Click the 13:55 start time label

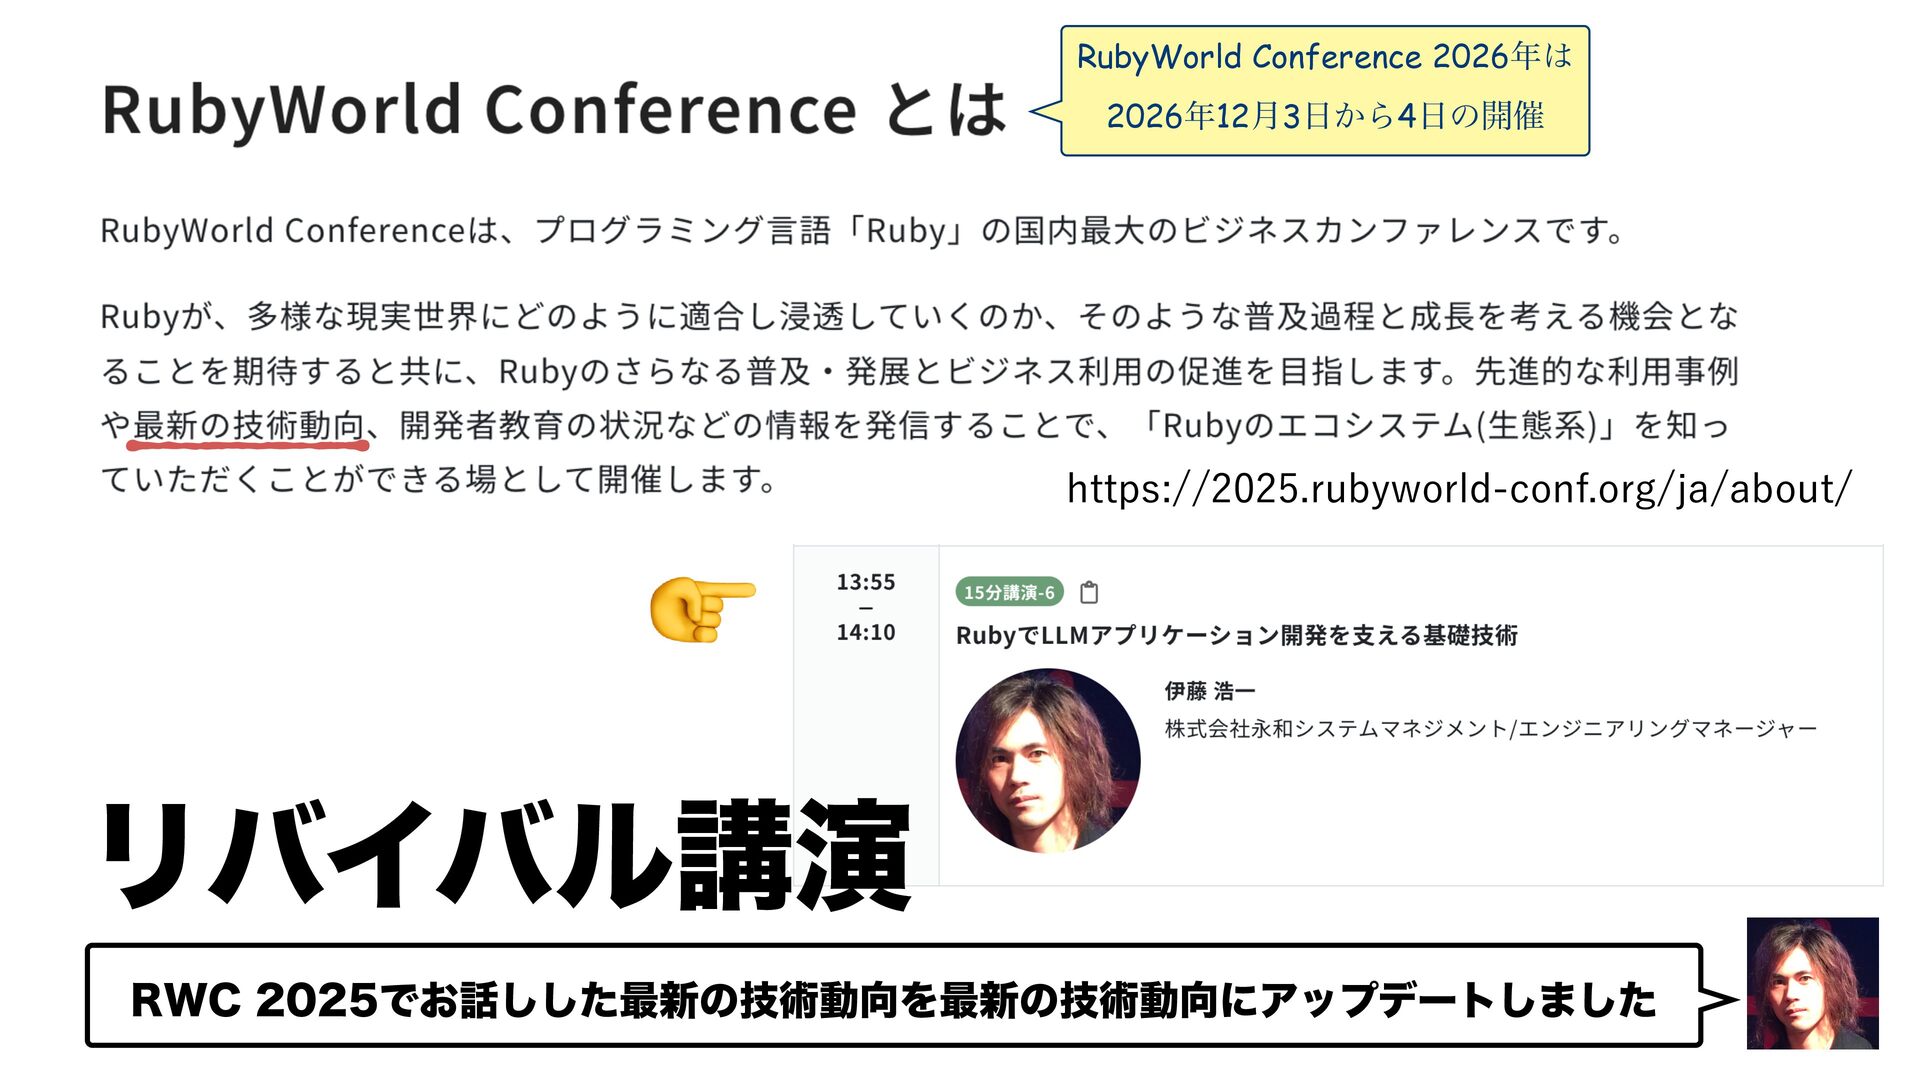[865, 582]
